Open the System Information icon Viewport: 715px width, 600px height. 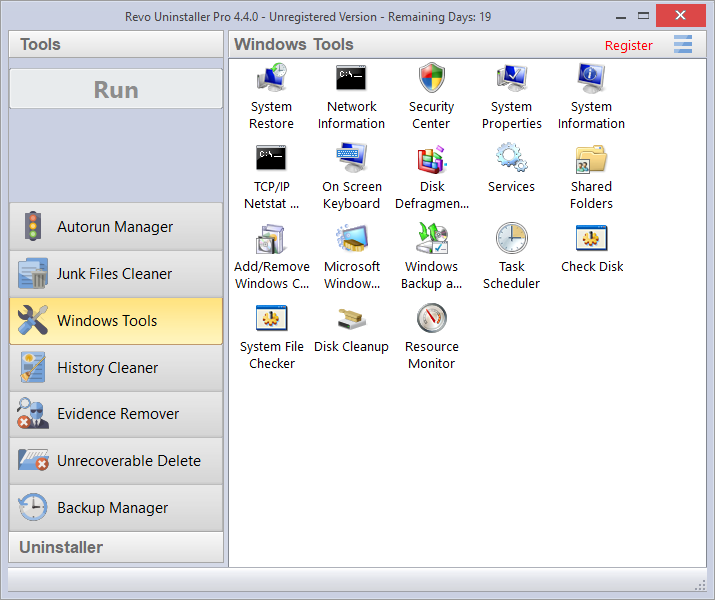click(591, 78)
